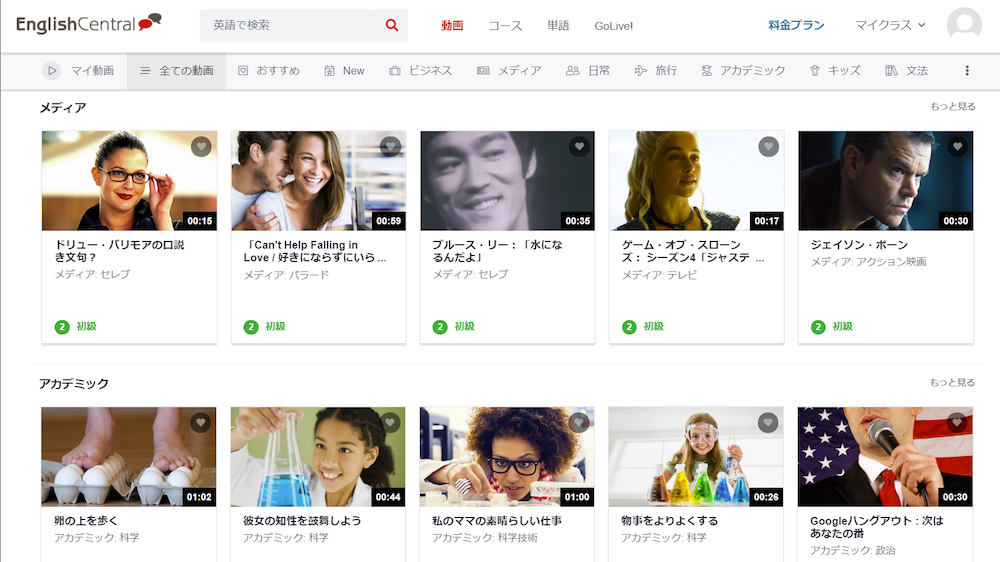Switch to the 旅行 category tab

(656, 71)
